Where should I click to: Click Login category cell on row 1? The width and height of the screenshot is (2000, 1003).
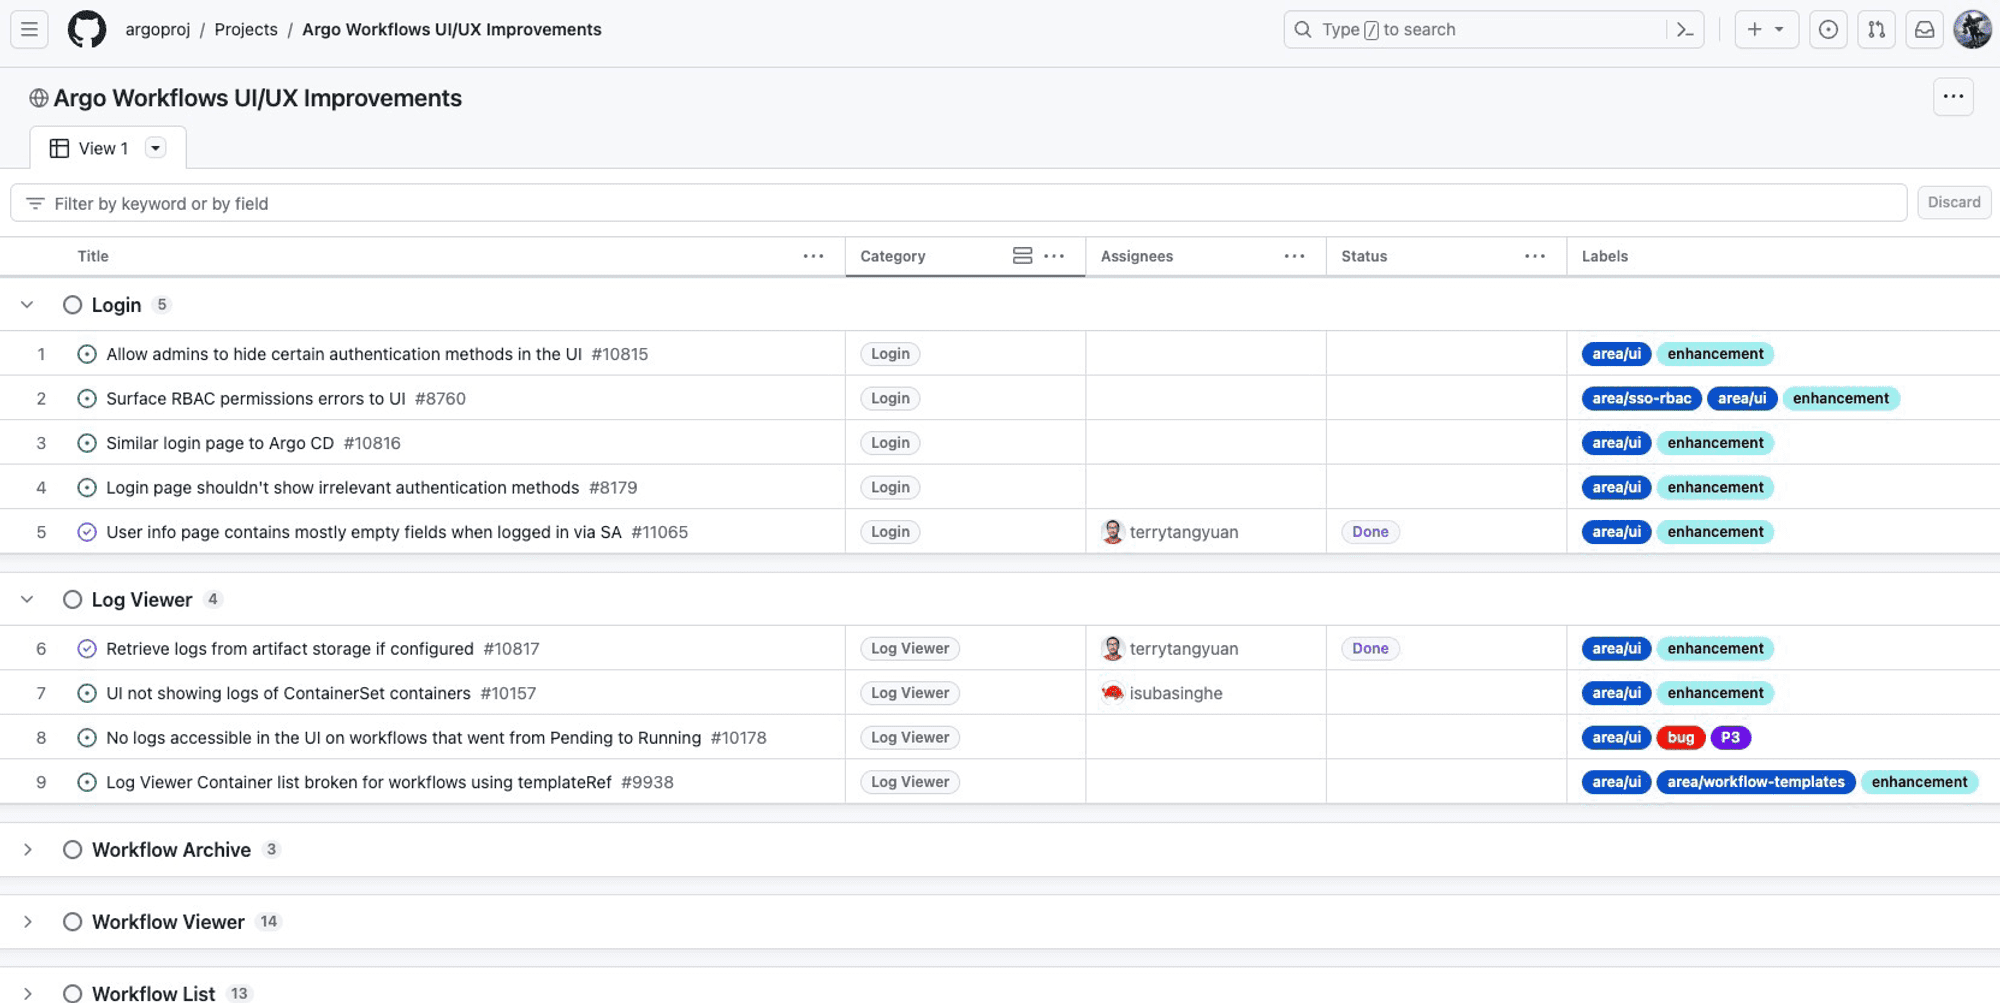pos(890,354)
